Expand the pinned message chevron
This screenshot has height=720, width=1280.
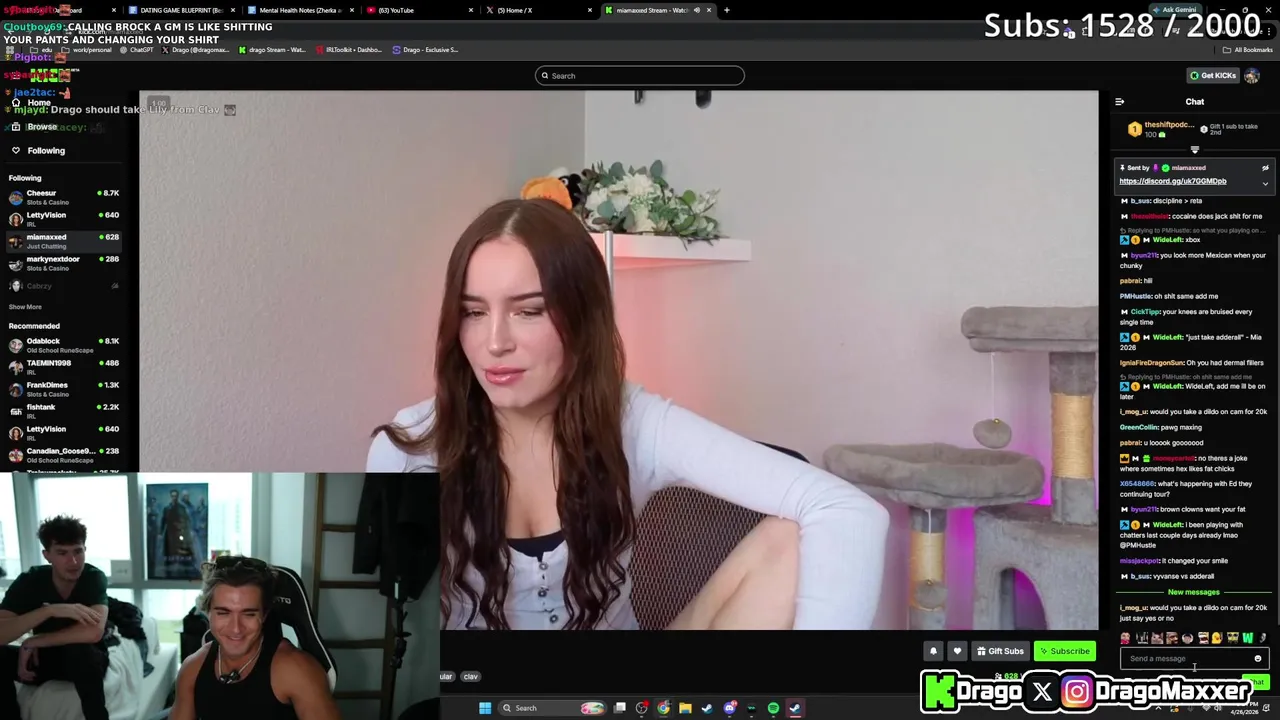(x=1265, y=184)
